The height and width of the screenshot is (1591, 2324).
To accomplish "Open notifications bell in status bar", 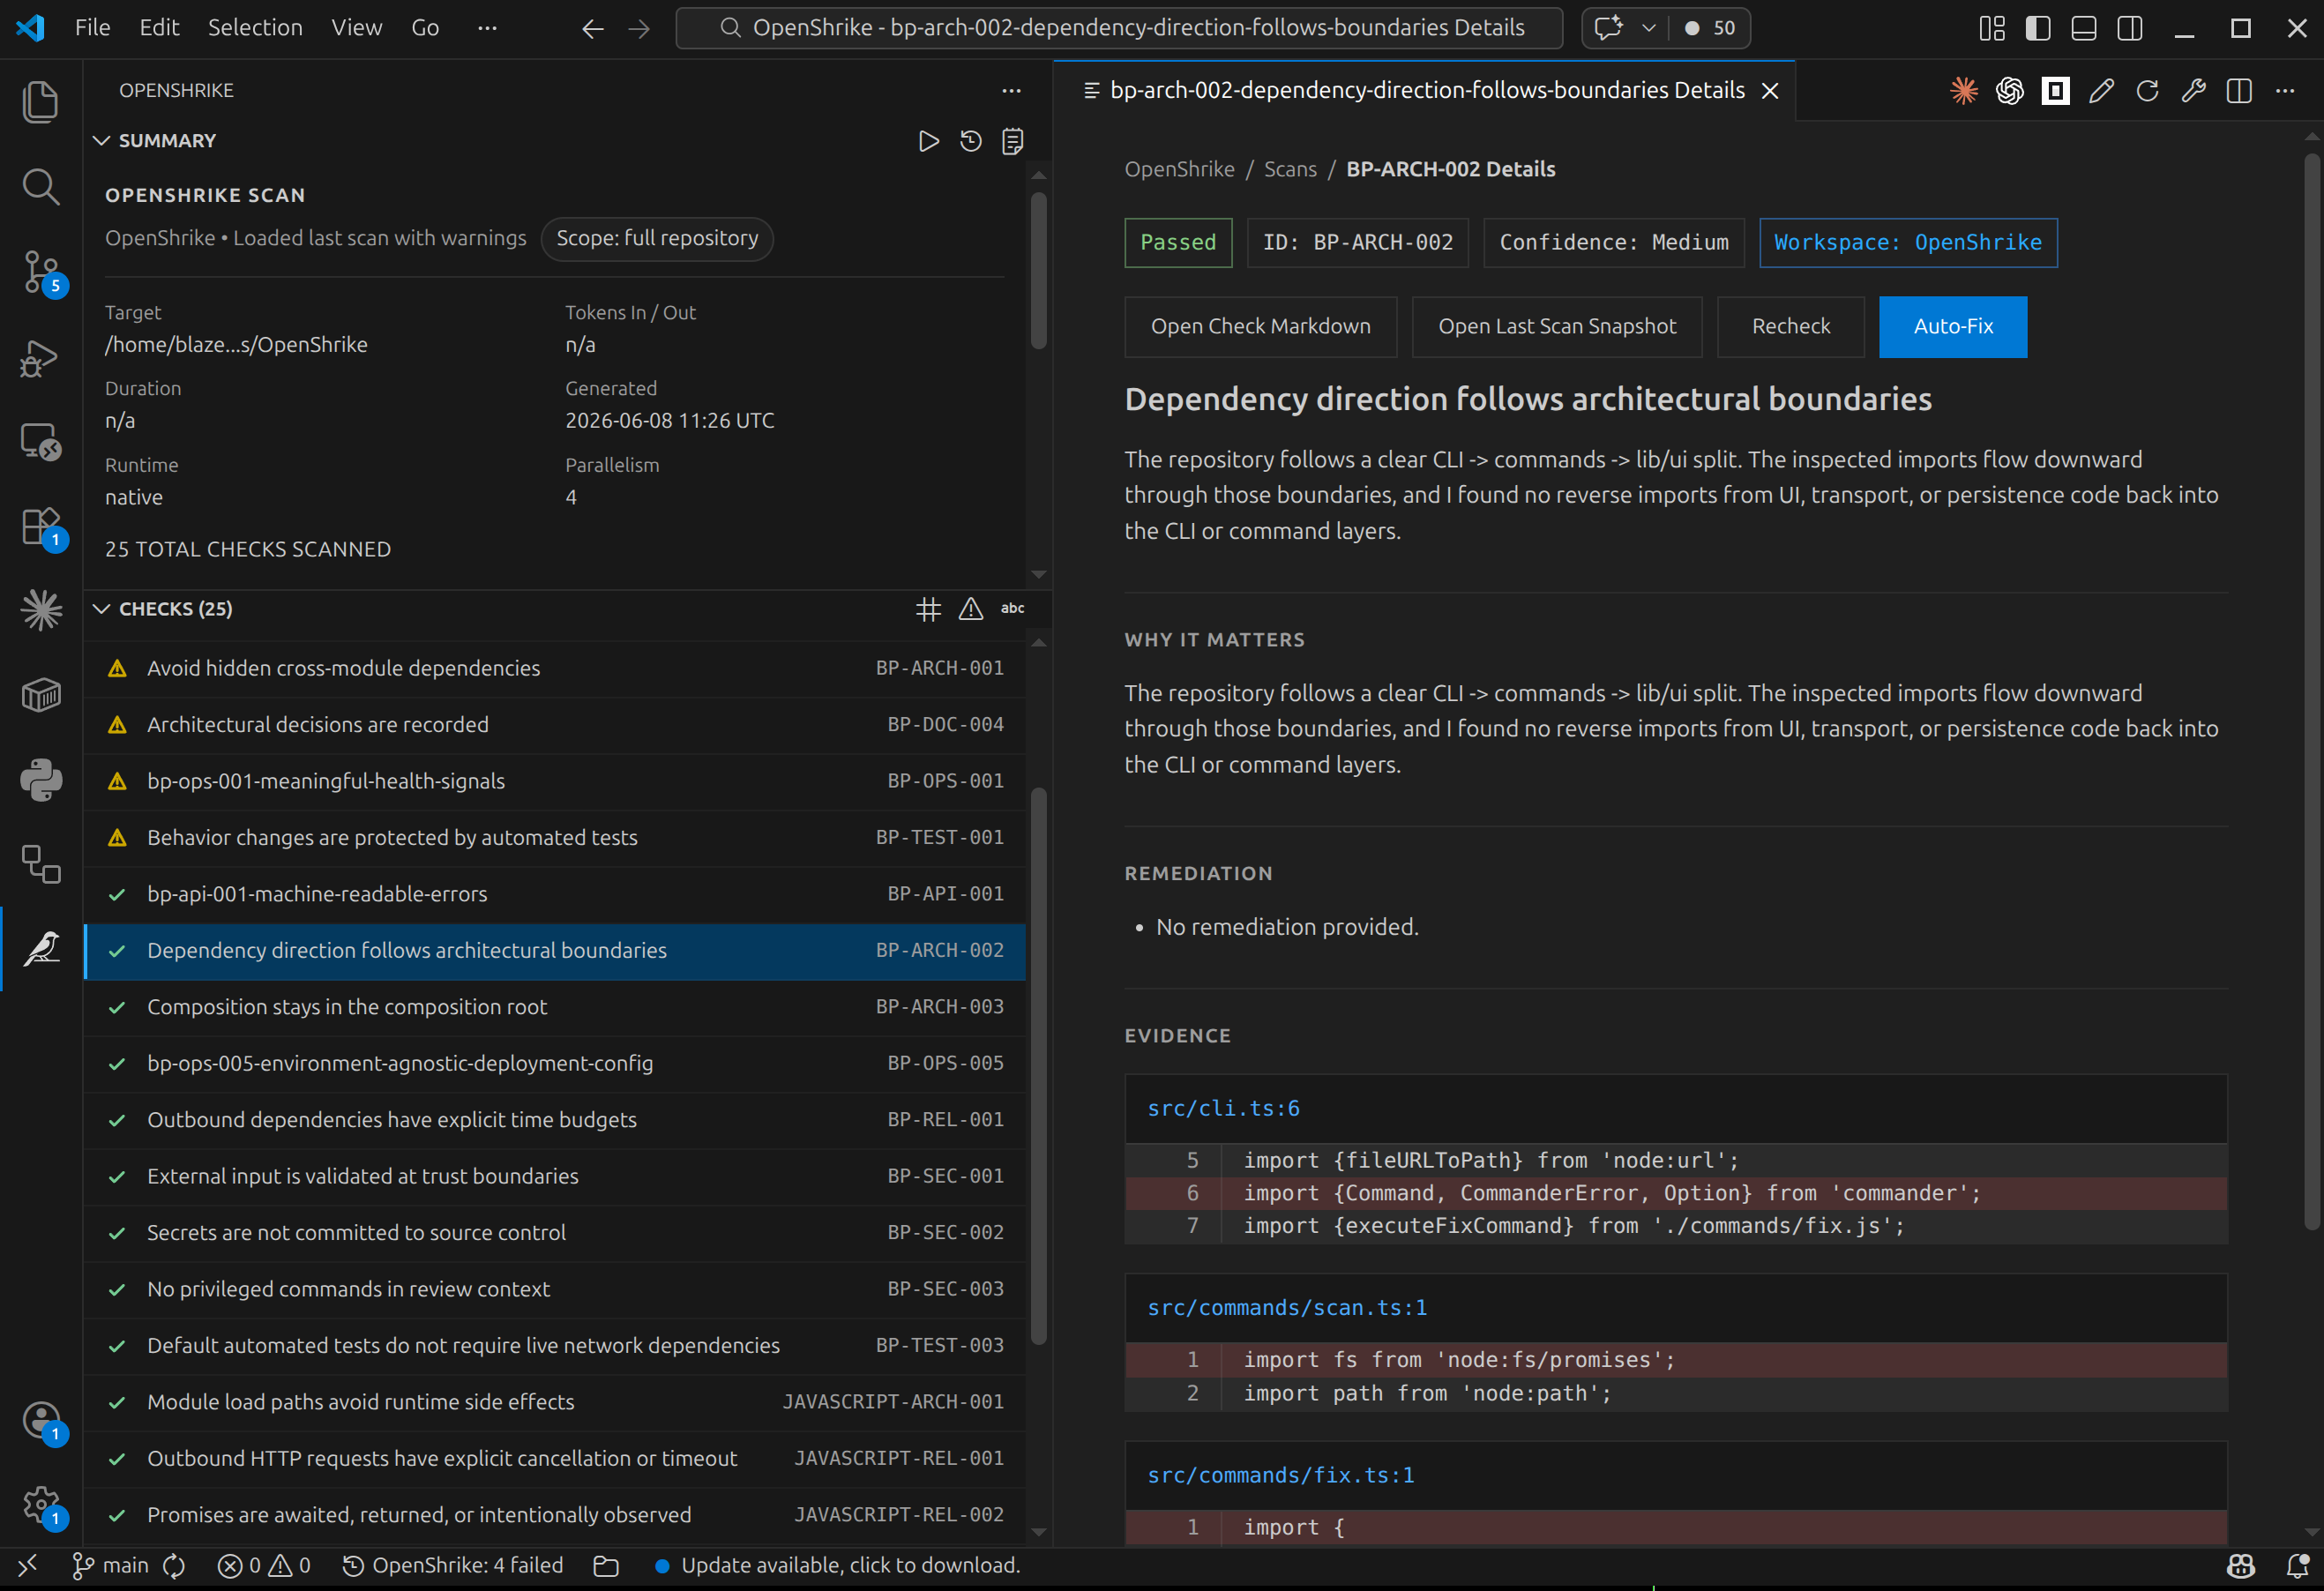I will click(x=2298, y=1566).
